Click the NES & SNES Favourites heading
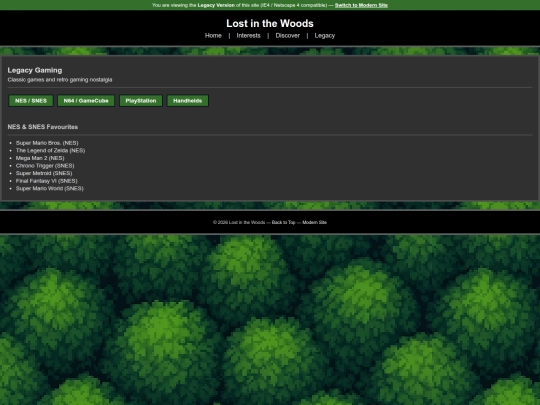 43,127
